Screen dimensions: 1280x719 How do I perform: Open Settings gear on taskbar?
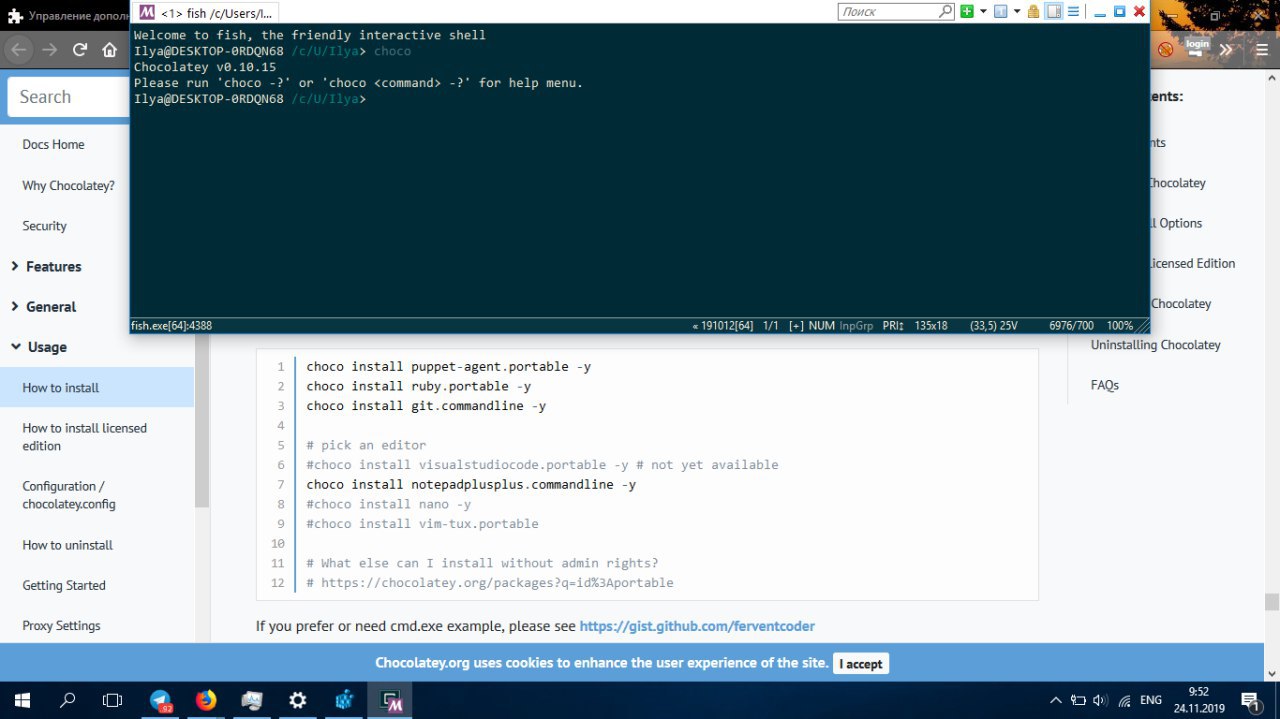pyautogui.click(x=298, y=700)
